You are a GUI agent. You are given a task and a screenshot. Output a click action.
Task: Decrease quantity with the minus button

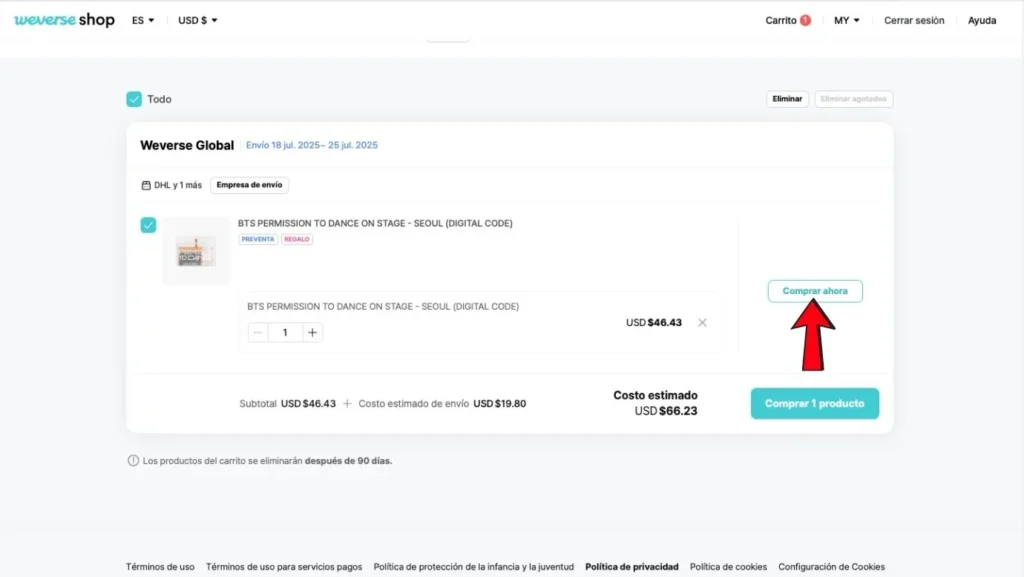point(258,332)
